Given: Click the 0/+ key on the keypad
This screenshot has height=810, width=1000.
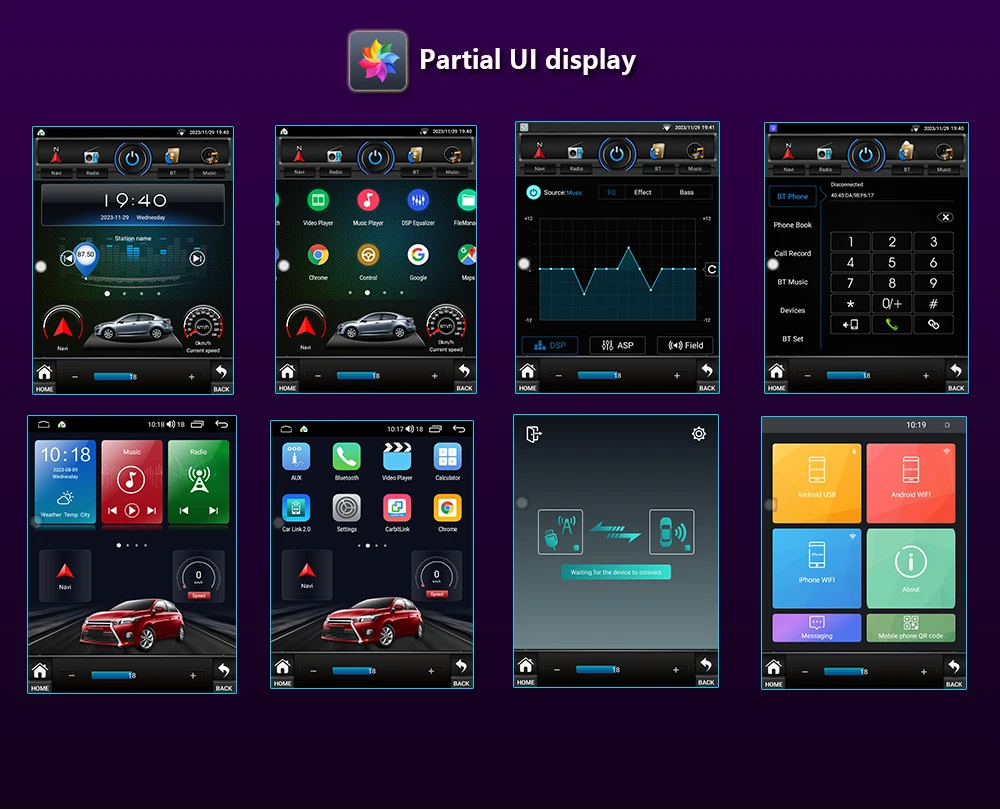Looking at the screenshot, I should tap(892, 304).
